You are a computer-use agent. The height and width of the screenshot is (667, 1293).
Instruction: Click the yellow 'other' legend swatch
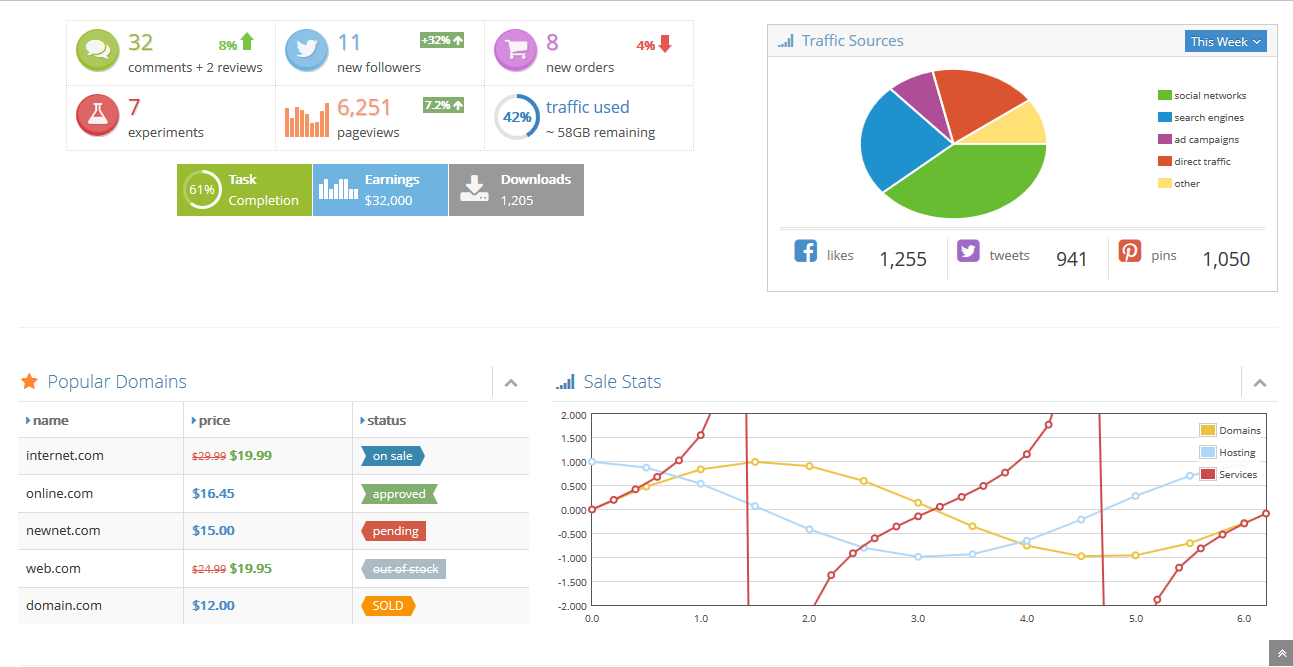1164,183
